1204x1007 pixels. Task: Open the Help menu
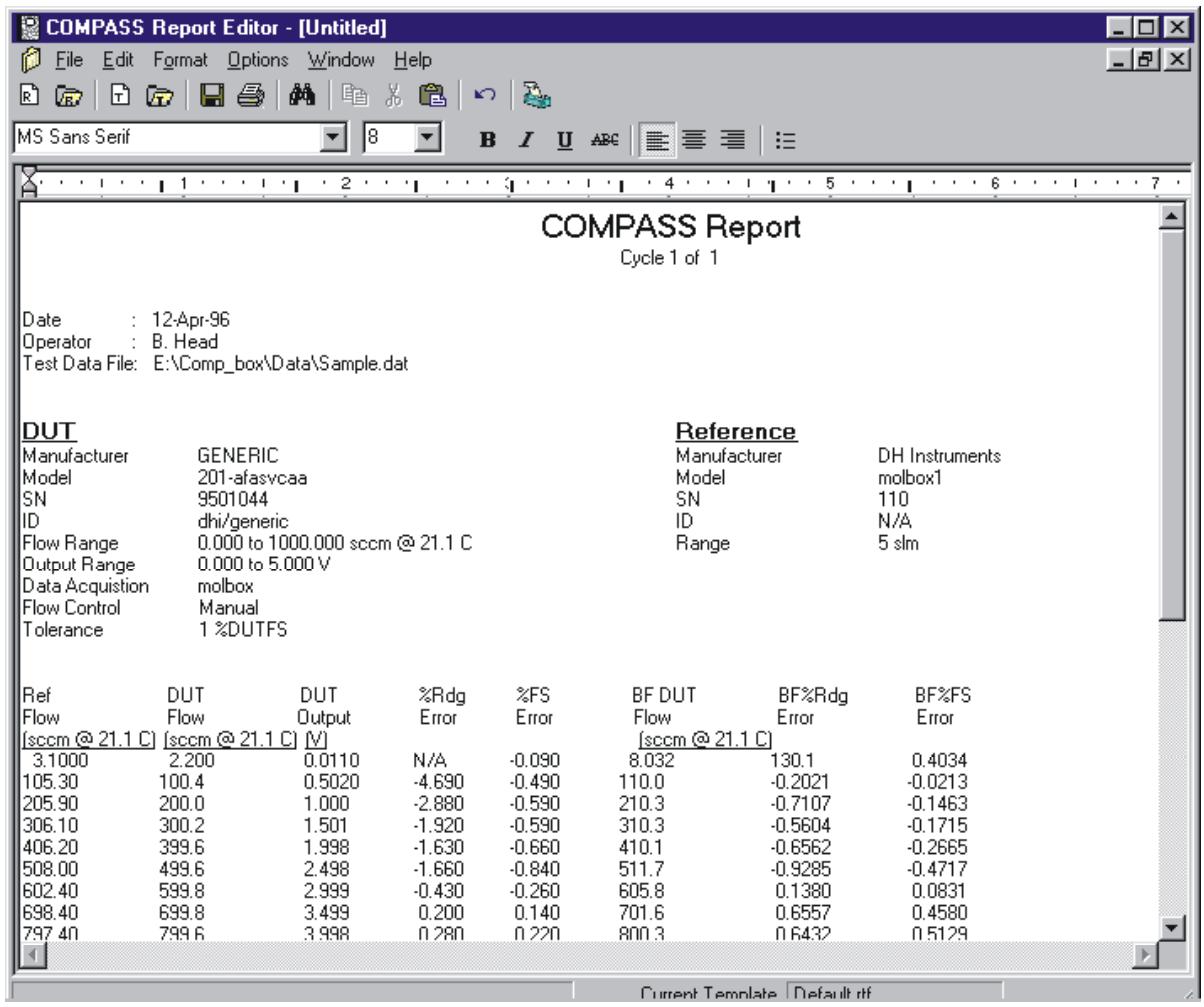(x=413, y=61)
